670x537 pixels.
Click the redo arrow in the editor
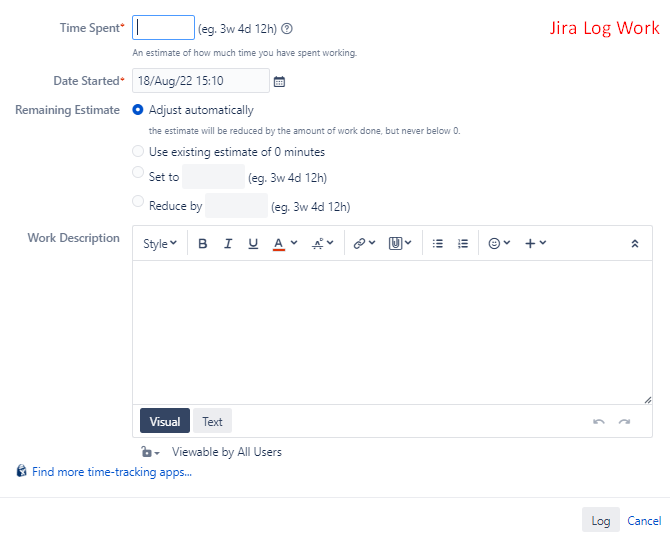[x=624, y=422]
